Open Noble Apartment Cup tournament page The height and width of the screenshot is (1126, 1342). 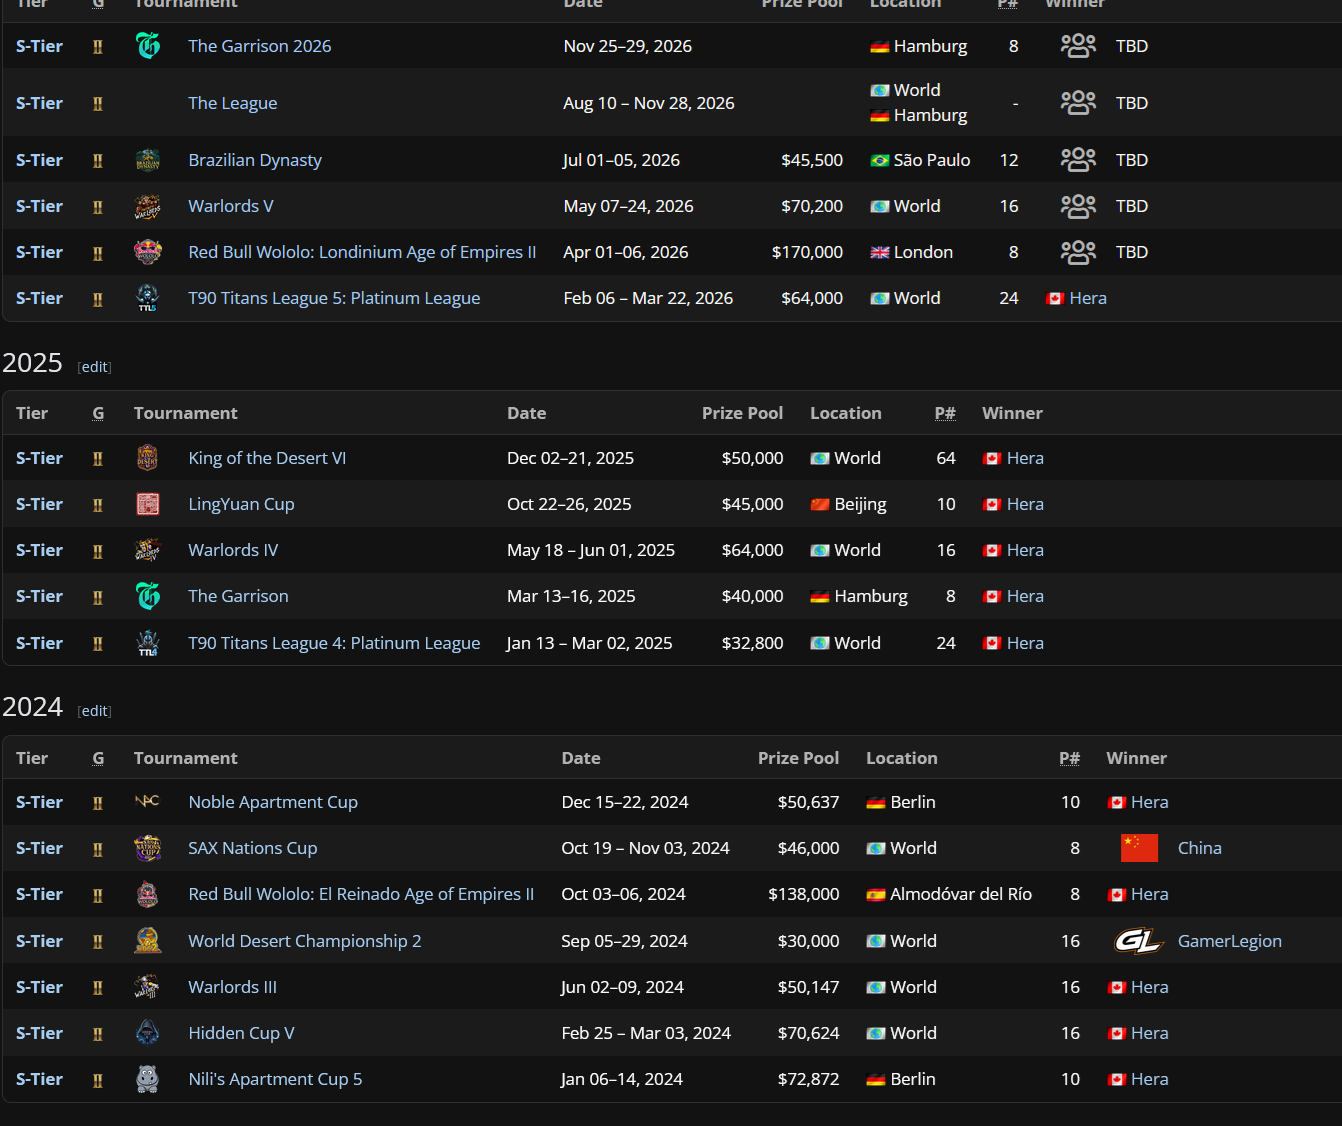(273, 802)
